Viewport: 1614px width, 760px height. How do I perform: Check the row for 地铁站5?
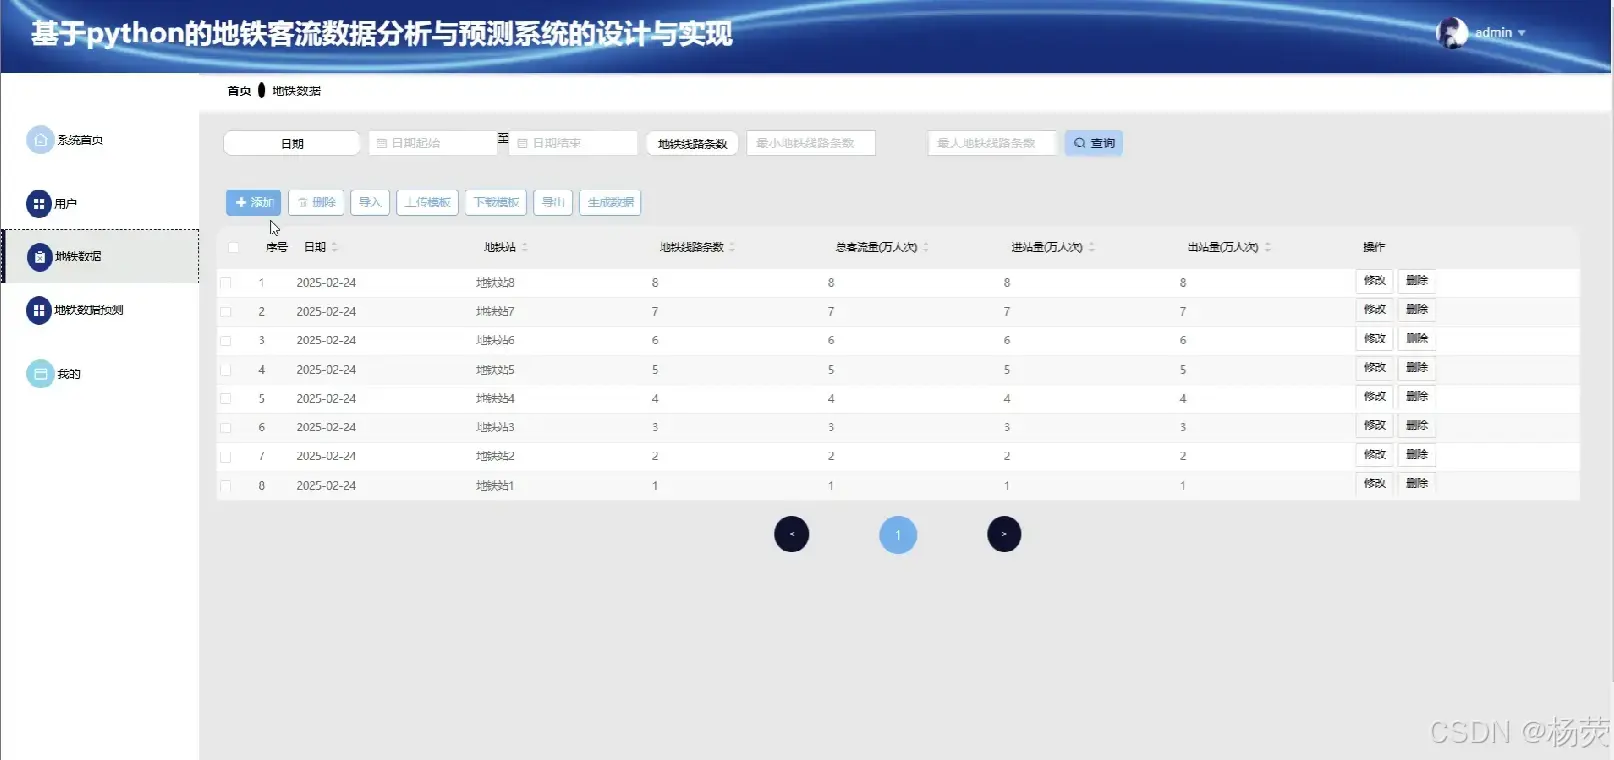coord(225,370)
